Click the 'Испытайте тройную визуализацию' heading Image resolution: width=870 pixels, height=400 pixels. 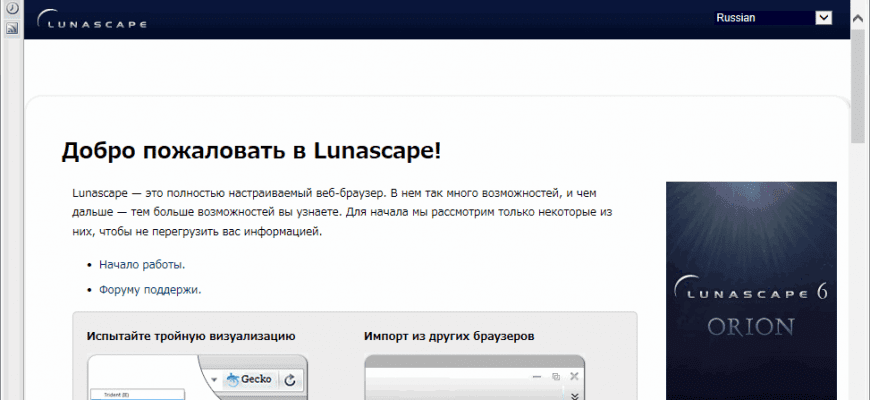(x=191, y=336)
